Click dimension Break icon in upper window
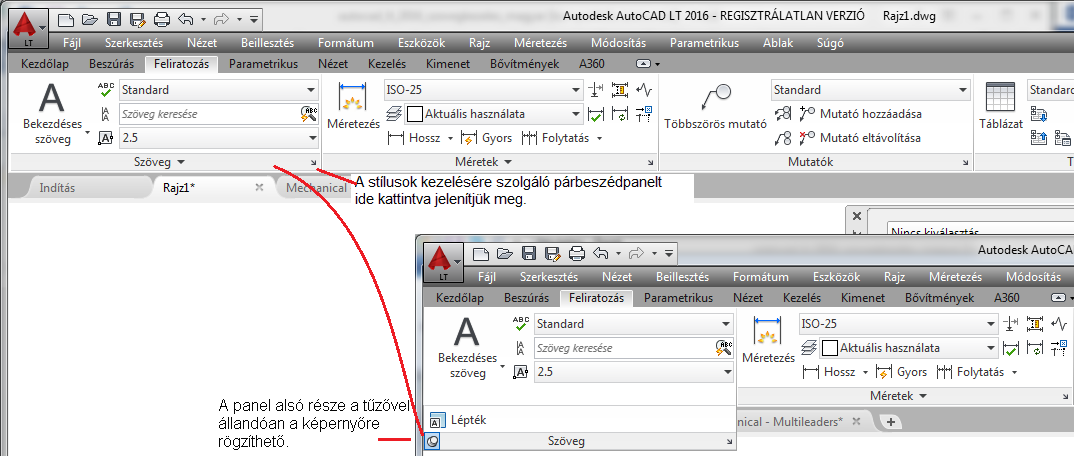Image resolution: width=1074 pixels, height=456 pixels. click(x=595, y=90)
